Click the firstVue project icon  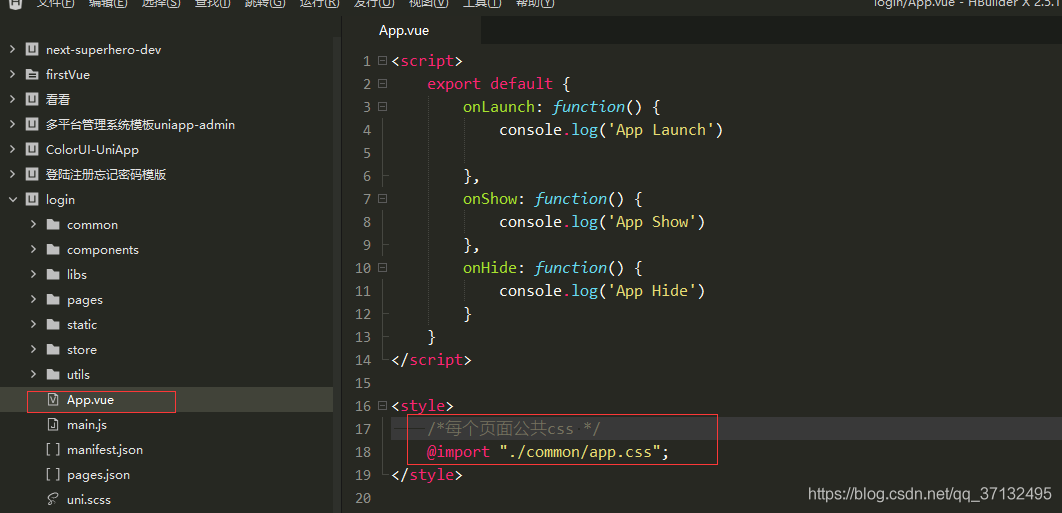point(32,74)
